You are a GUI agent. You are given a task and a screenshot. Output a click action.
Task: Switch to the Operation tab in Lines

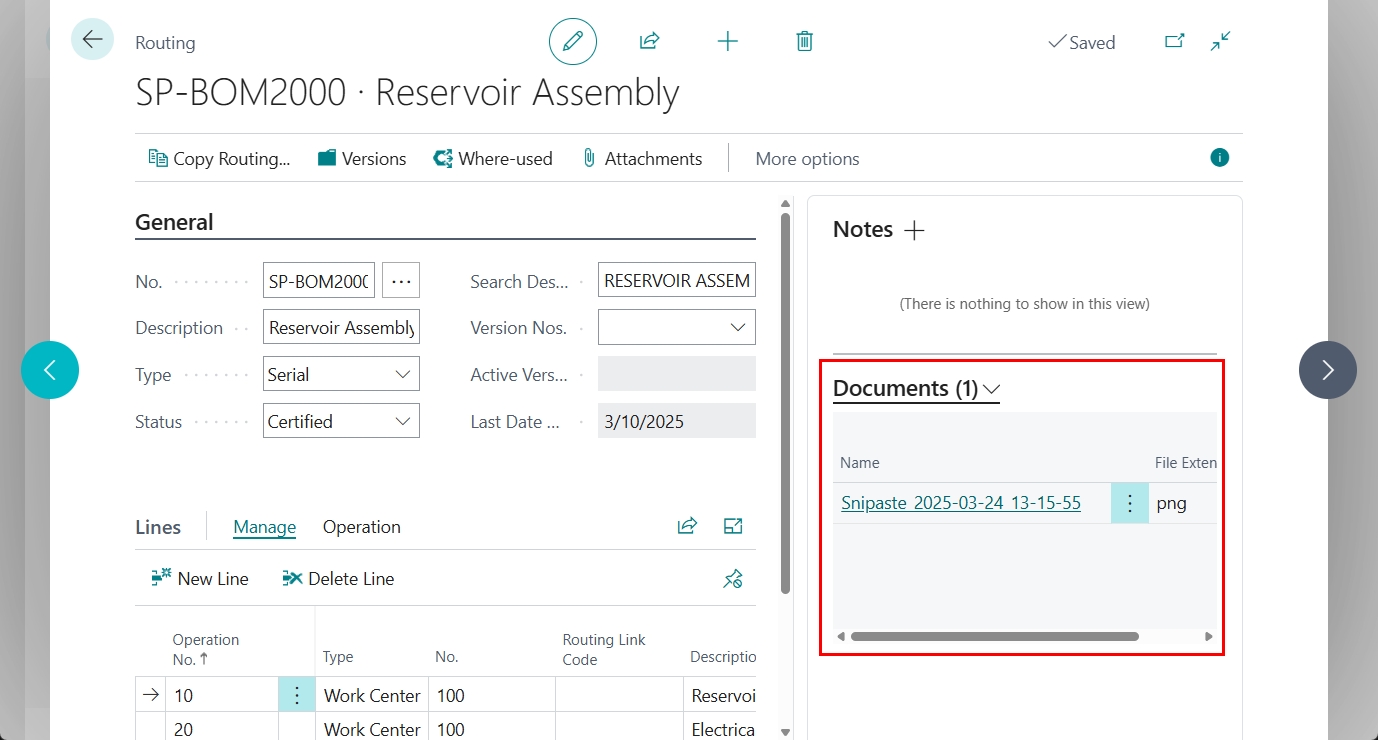361,527
